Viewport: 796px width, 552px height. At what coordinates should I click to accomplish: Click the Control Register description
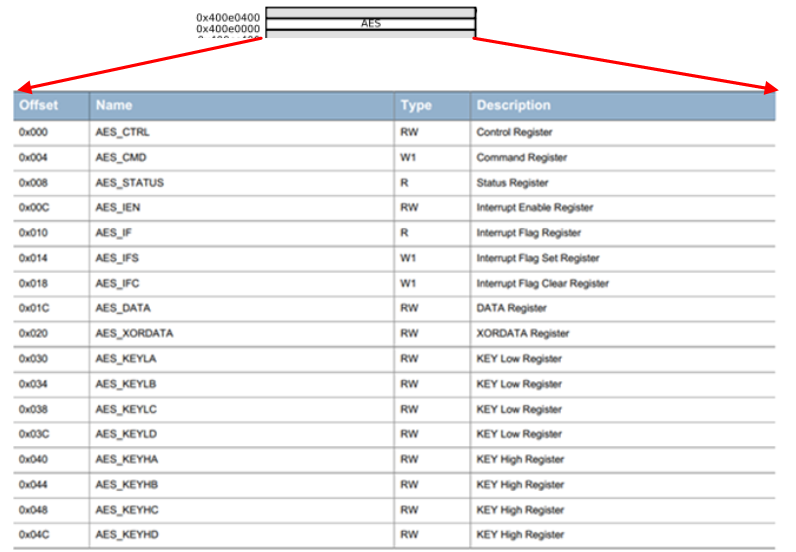pyautogui.click(x=514, y=132)
